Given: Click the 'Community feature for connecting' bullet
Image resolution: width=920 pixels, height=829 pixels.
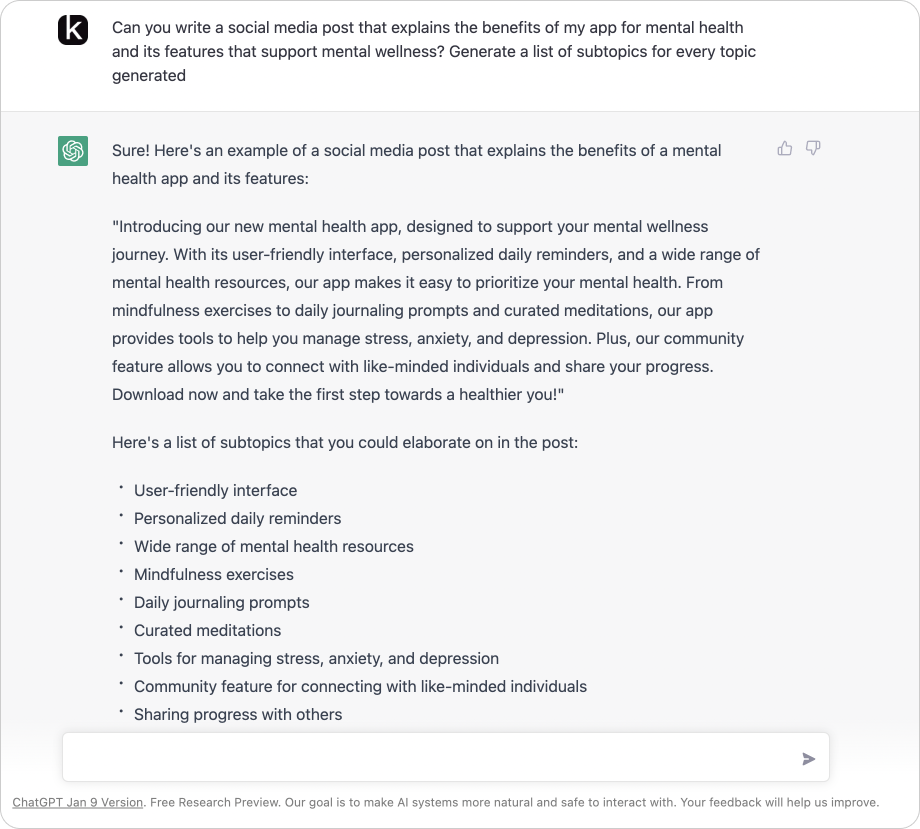Looking at the screenshot, I should pos(360,686).
